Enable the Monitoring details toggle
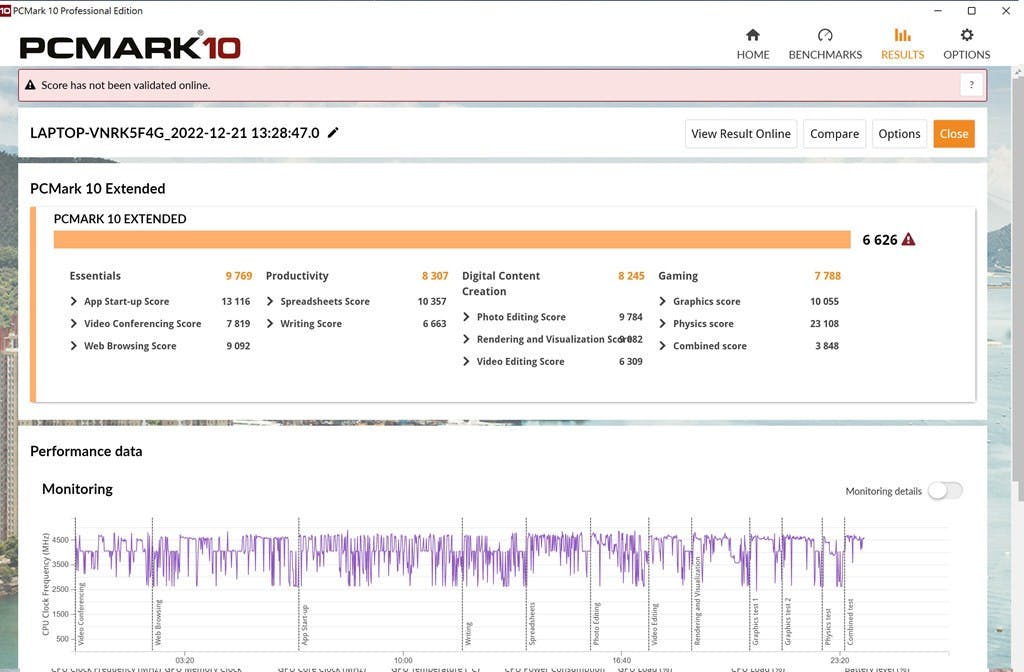1024x672 pixels. 944,490
